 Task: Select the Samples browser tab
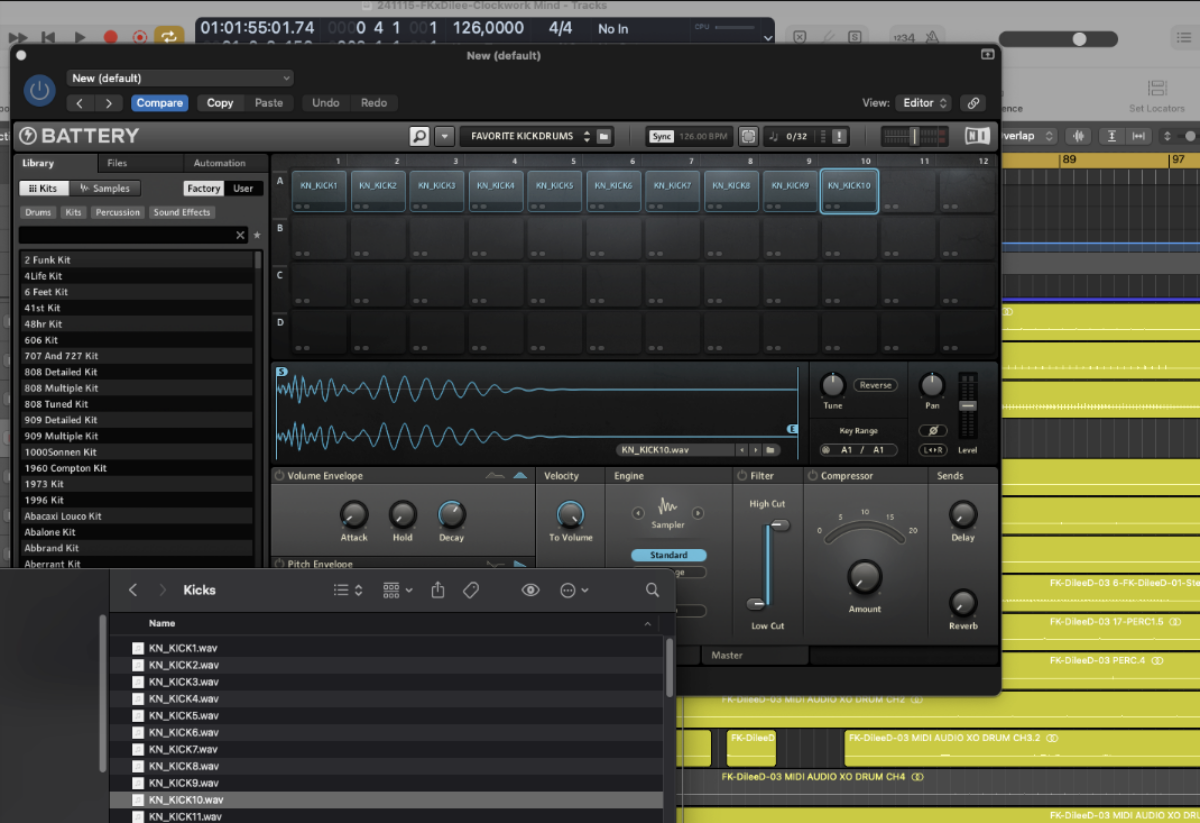point(105,188)
